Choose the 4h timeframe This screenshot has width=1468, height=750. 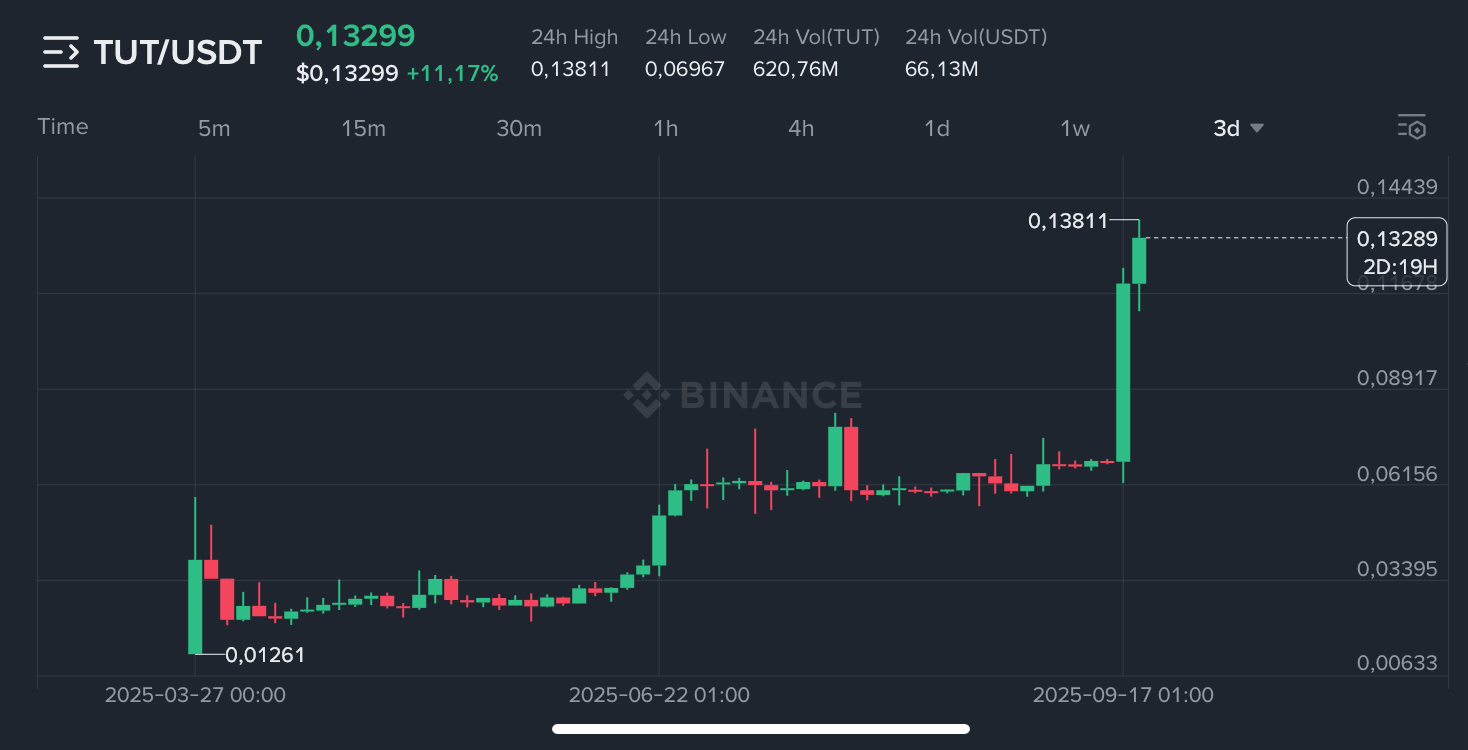801,128
